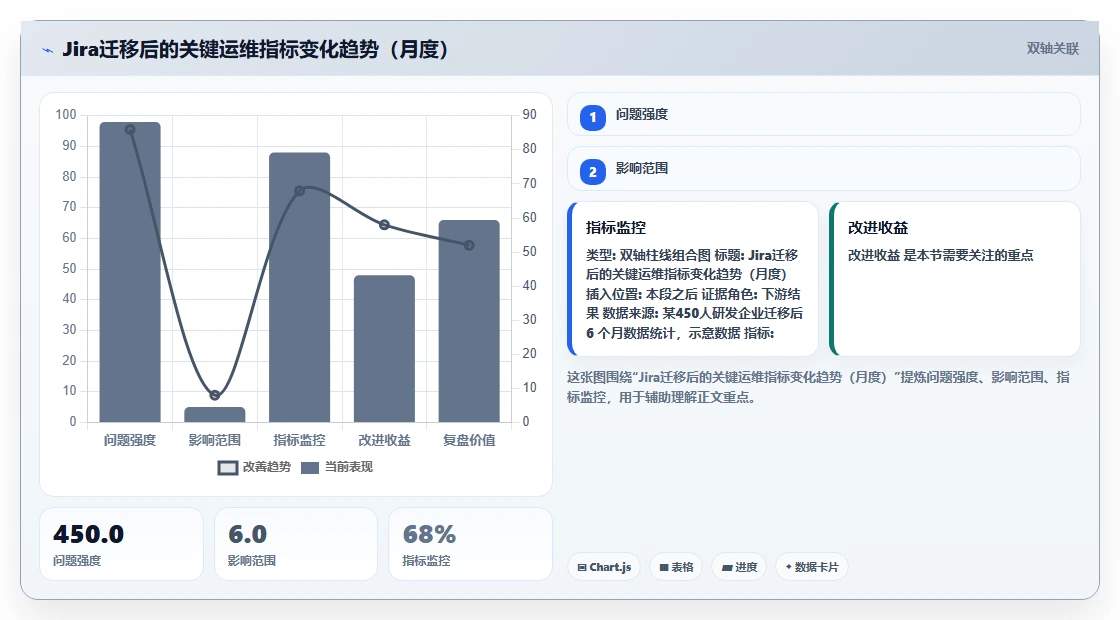Click the 复盘价值 x-axis label
This screenshot has width=1120, height=620.
coord(469,440)
